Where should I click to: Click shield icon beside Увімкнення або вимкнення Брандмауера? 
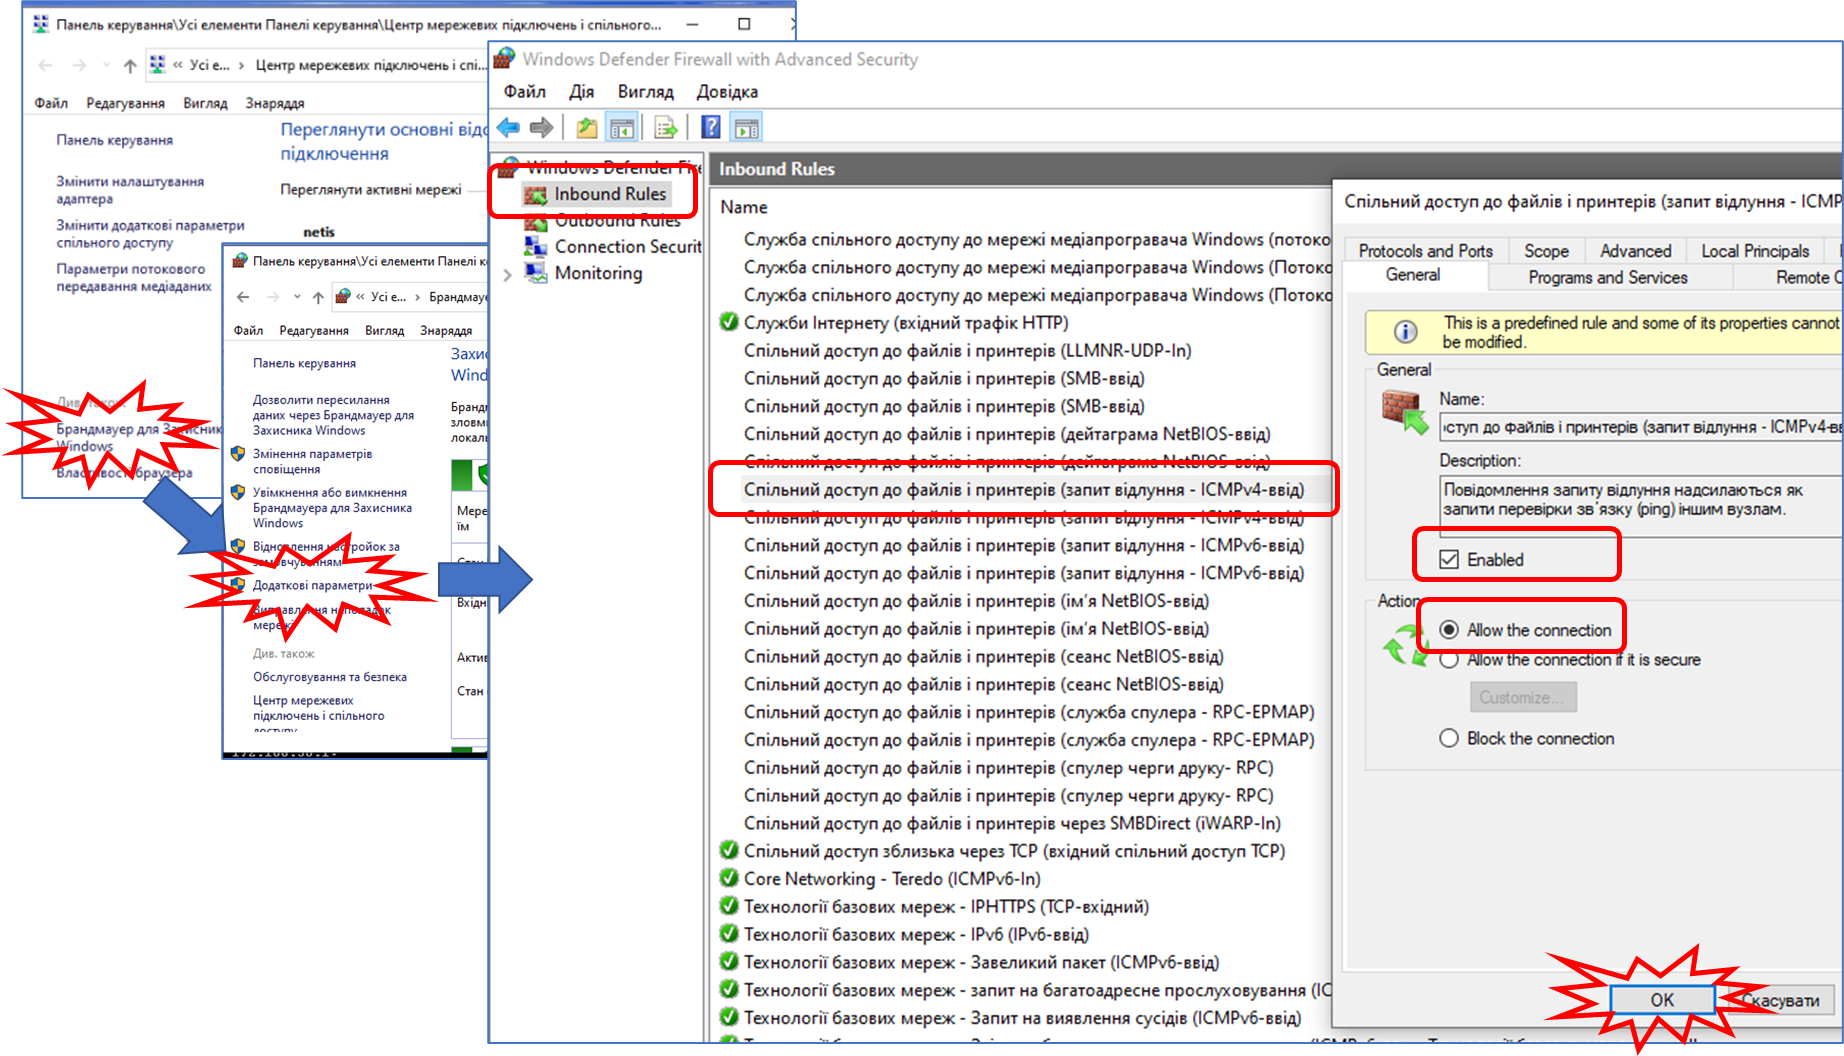coord(238,493)
